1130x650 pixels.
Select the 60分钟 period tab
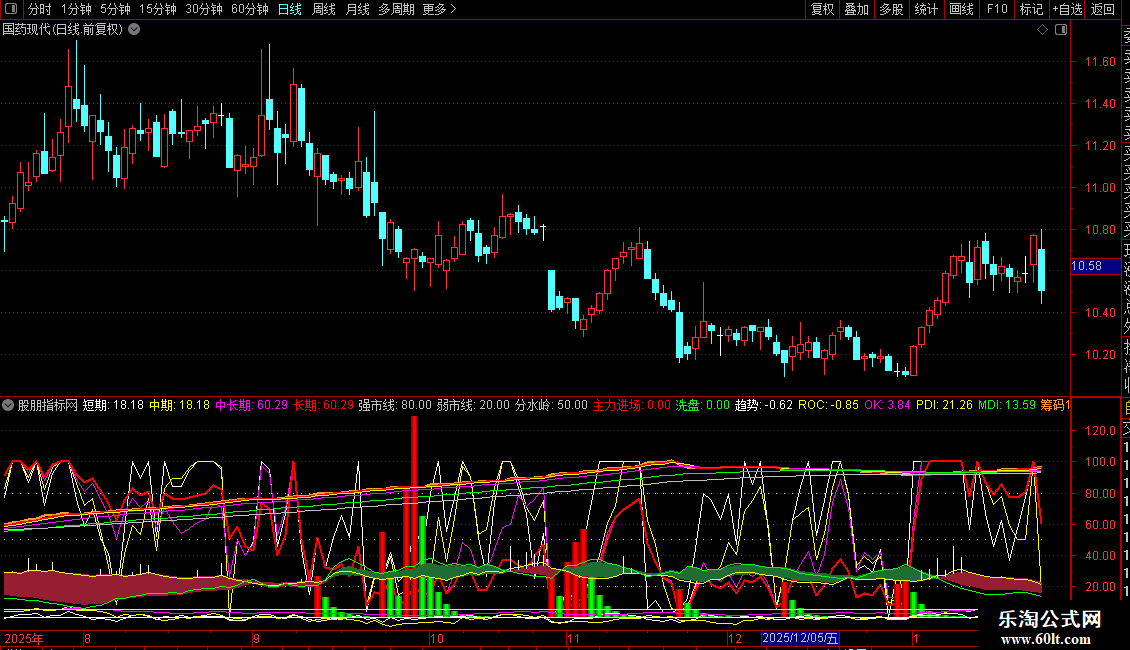(249, 9)
